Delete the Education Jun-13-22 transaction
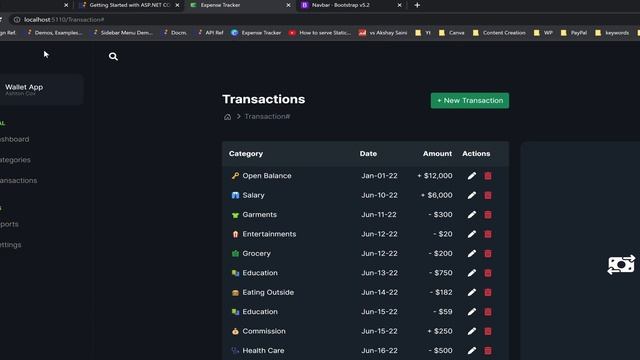Screen dimensions: 640x360 (x=488, y=273)
